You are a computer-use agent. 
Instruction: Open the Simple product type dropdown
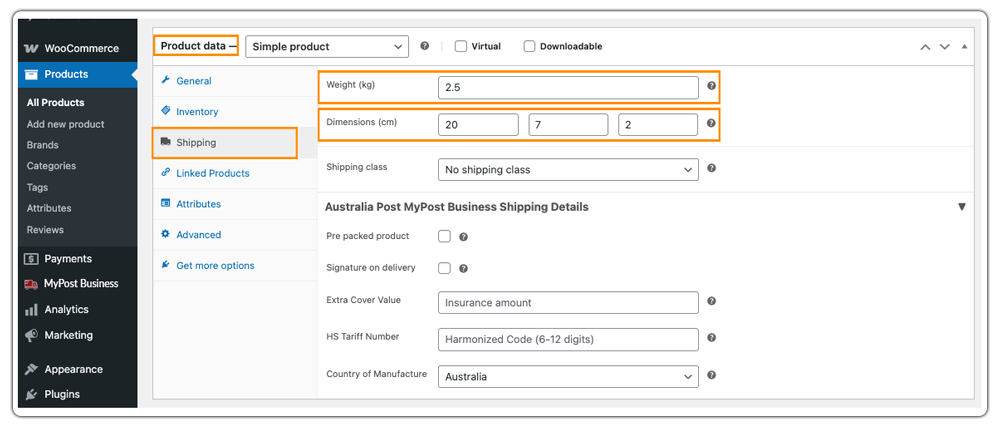(327, 47)
